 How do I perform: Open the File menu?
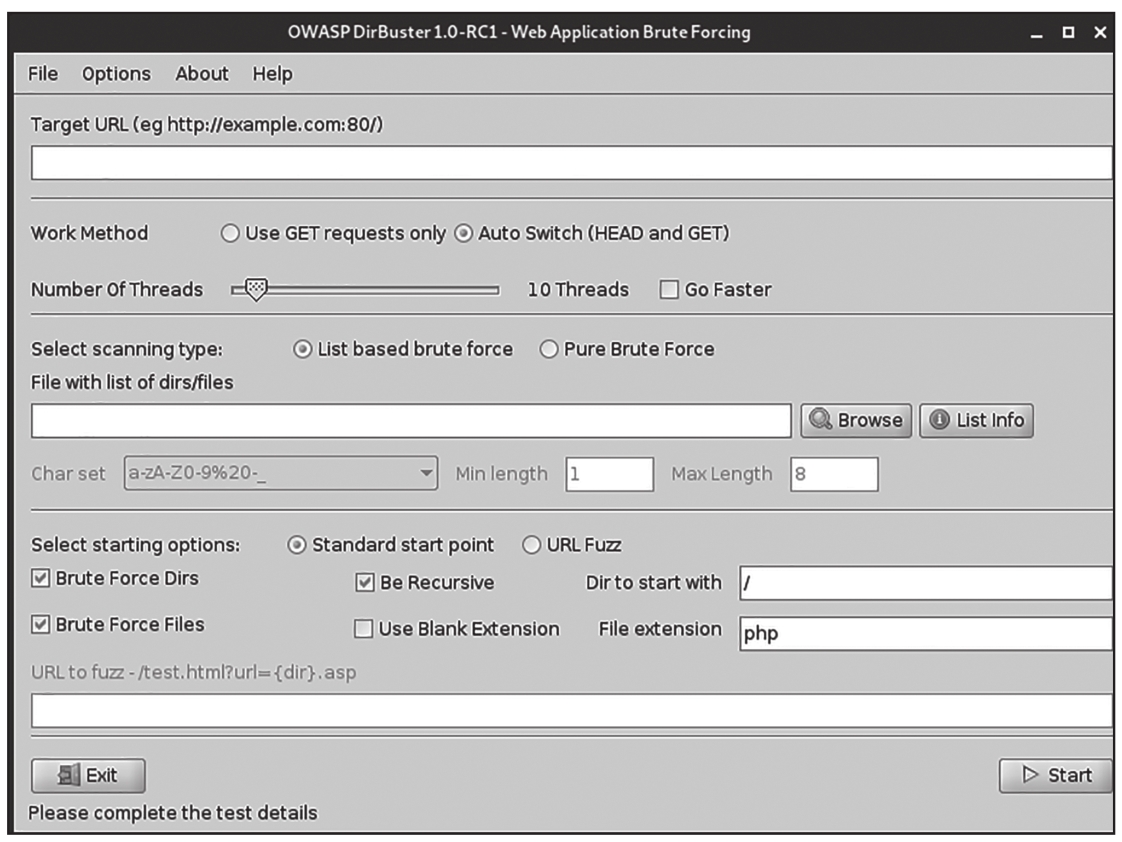click(x=43, y=74)
